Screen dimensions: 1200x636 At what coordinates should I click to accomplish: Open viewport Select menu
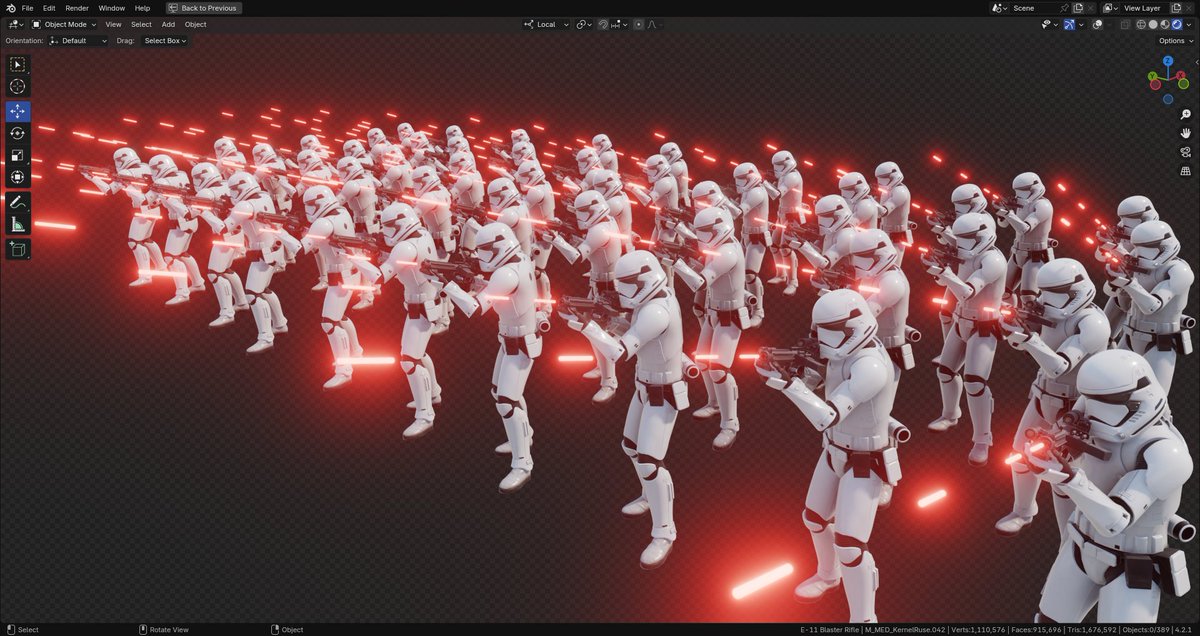pos(142,24)
